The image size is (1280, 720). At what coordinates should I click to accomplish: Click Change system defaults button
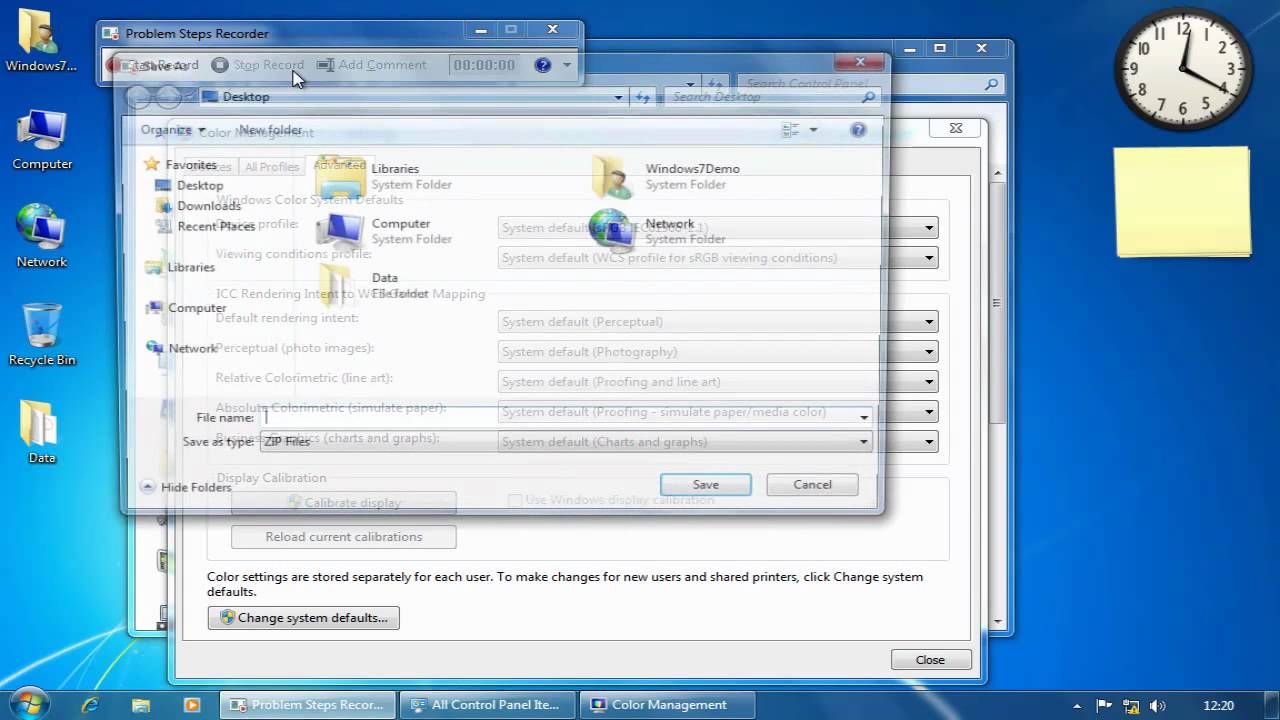[x=304, y=618]
